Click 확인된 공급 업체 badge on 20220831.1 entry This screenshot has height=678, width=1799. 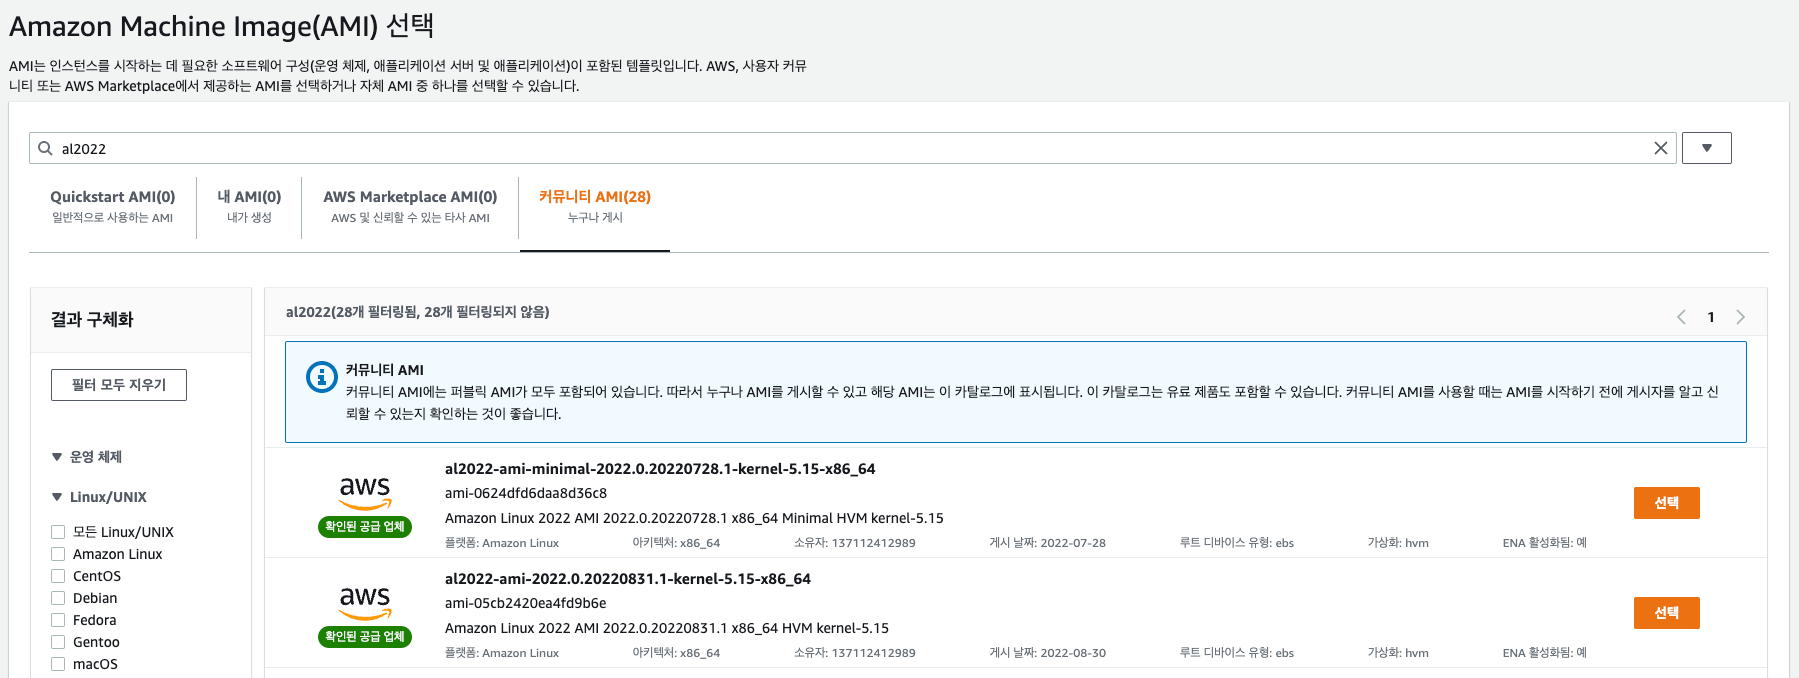coord(365,637)
